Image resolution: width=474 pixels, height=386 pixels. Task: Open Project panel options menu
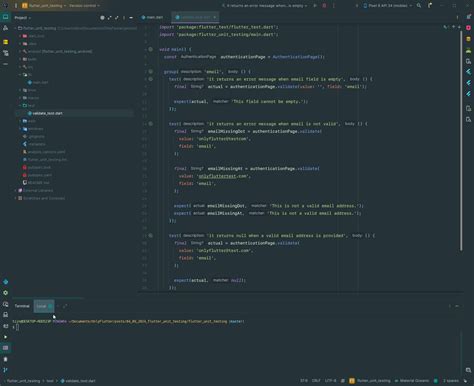[124, 18]
